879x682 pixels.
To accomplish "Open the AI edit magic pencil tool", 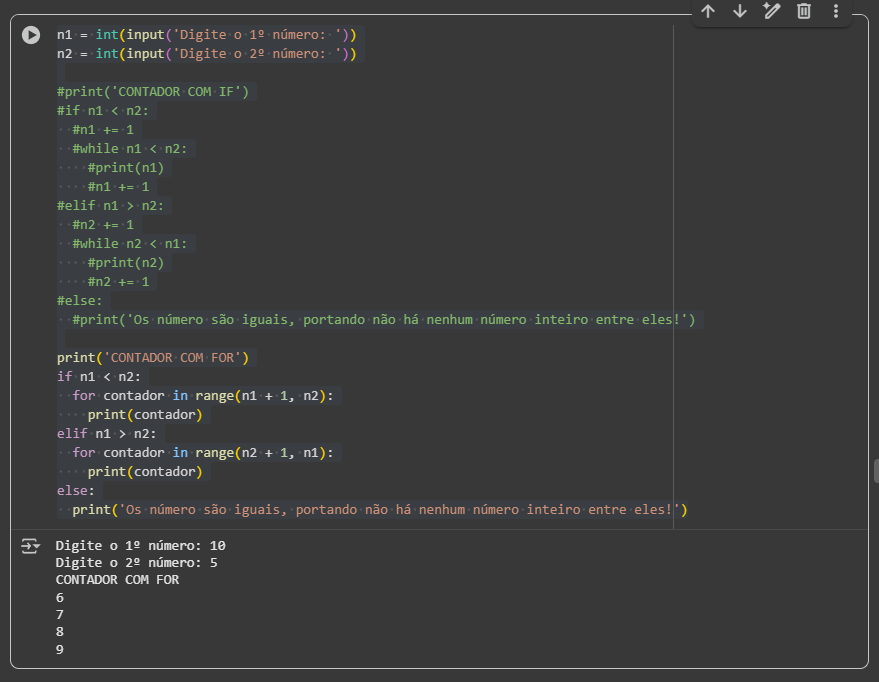I will point(771,11).
